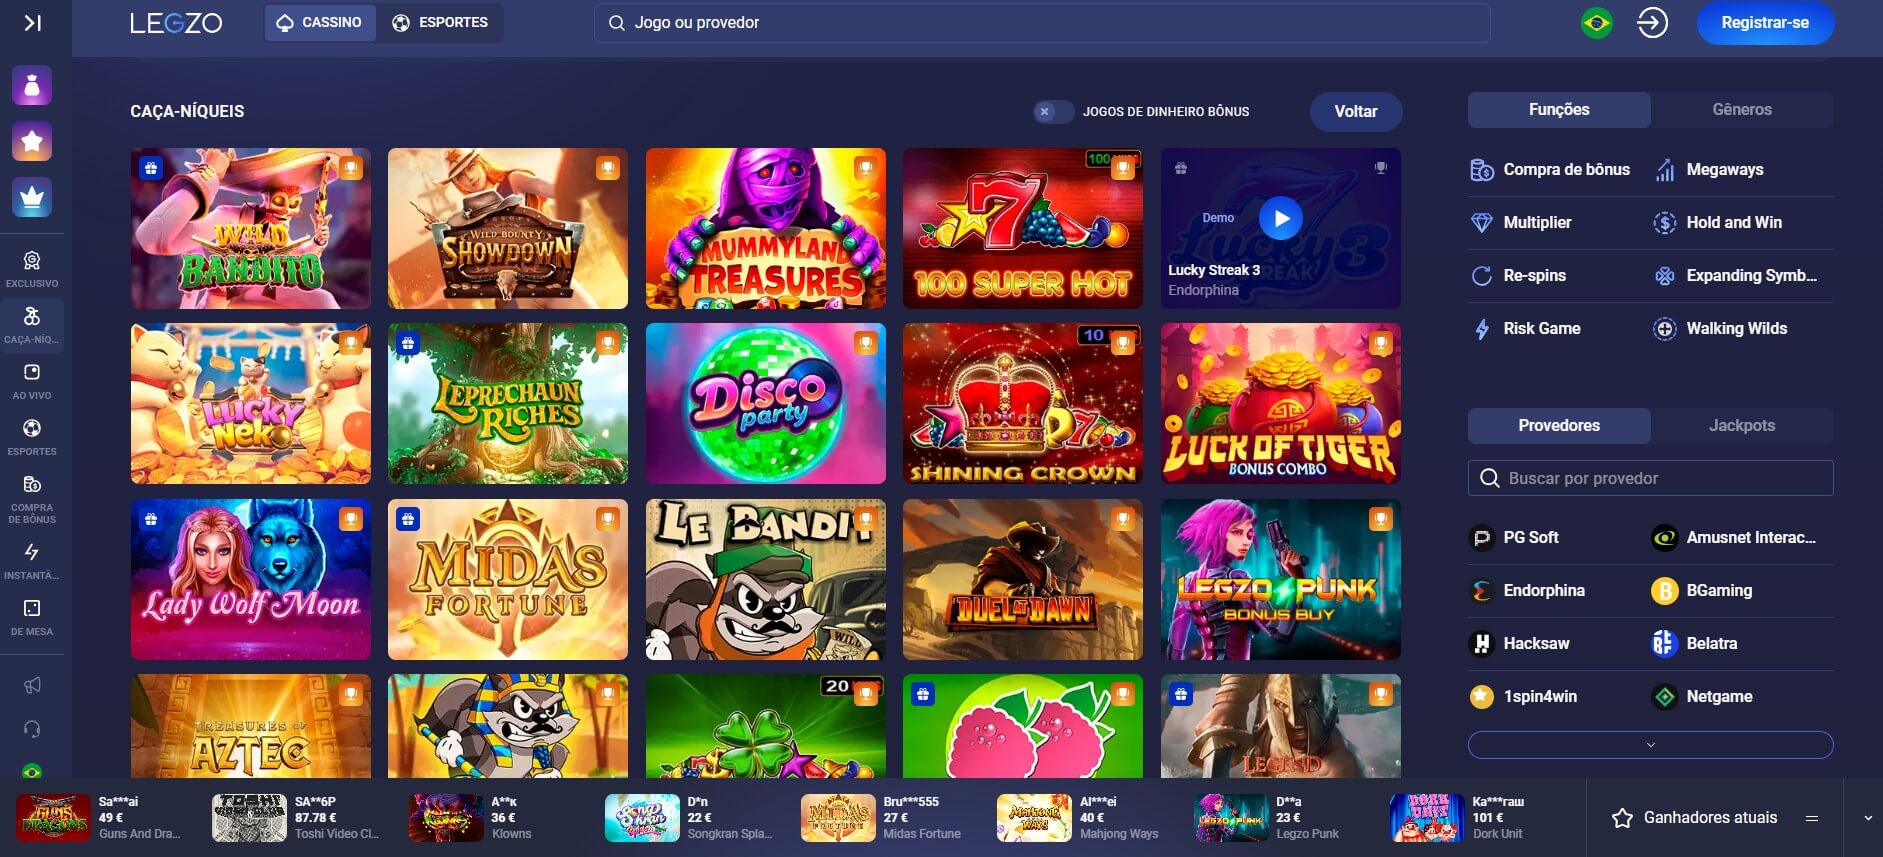Viewport: 1883px width, 857px height.
Task: Select the Jackpots tab
Action: point(1742,426)
